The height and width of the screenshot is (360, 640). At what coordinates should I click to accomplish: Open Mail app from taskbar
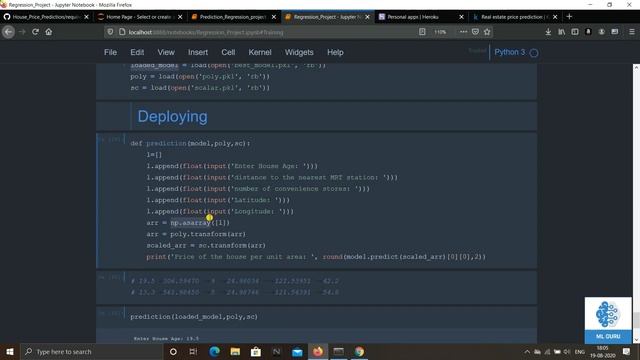pyautogui.click(x=297, y=351)
